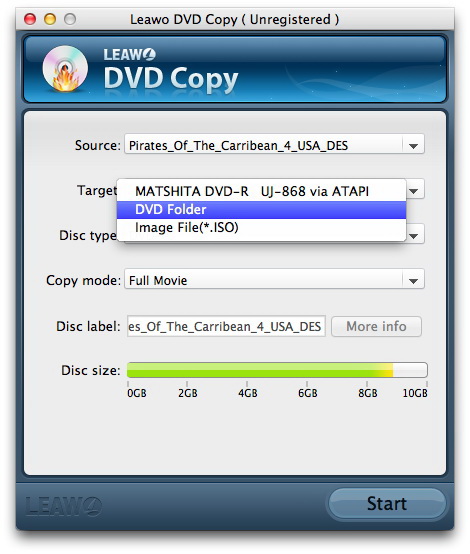470x554 pixels.
Task: Click the yellow minimize window button
Action: (x=50, y=19)
